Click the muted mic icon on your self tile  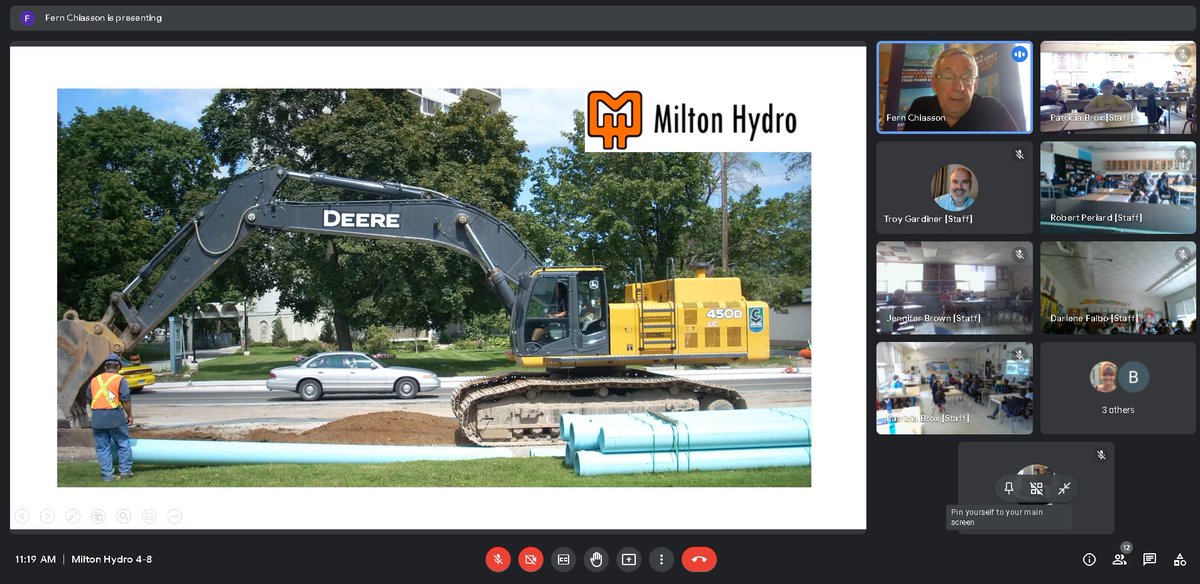pos(1101,455)
